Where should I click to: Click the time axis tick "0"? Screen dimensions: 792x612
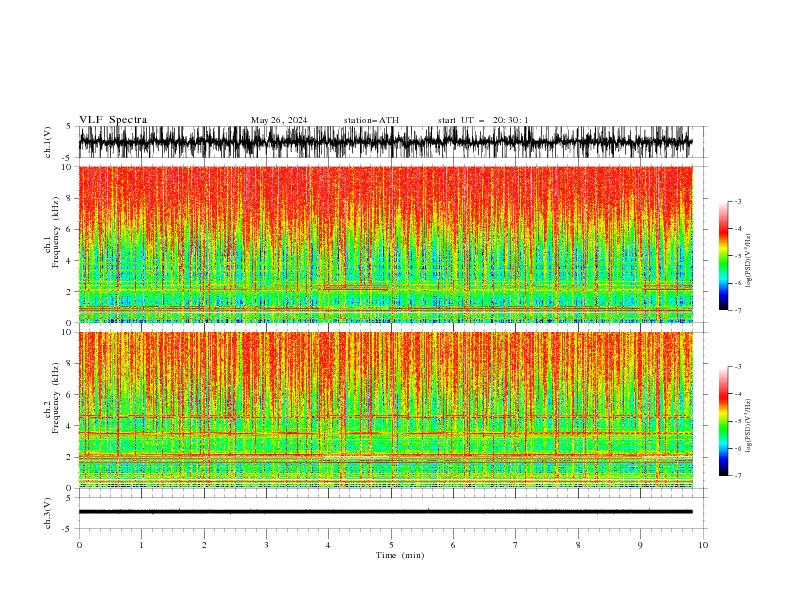point(79,545)
